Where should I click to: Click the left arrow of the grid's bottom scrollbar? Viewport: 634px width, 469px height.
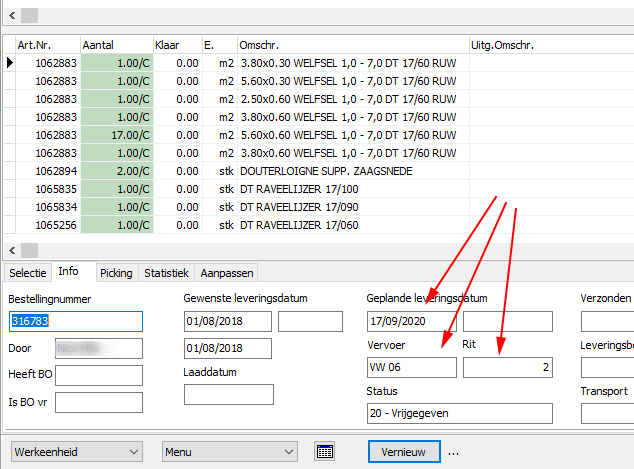12,251
